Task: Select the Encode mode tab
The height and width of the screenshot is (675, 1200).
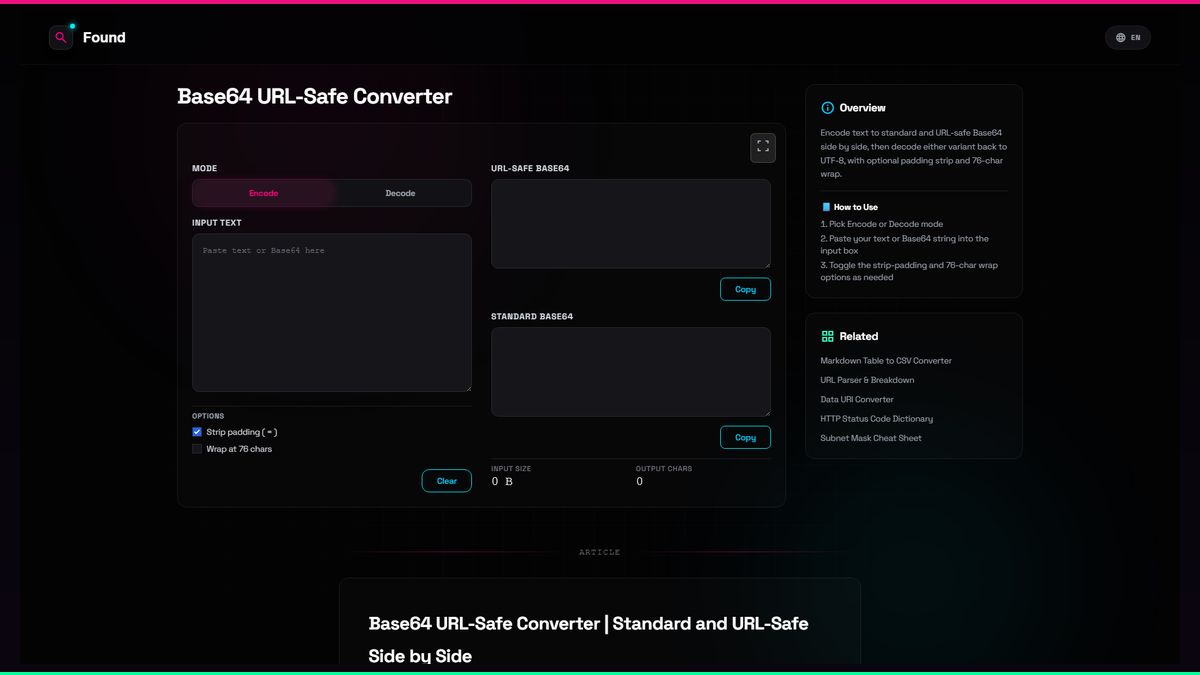Action: [264, 193]
